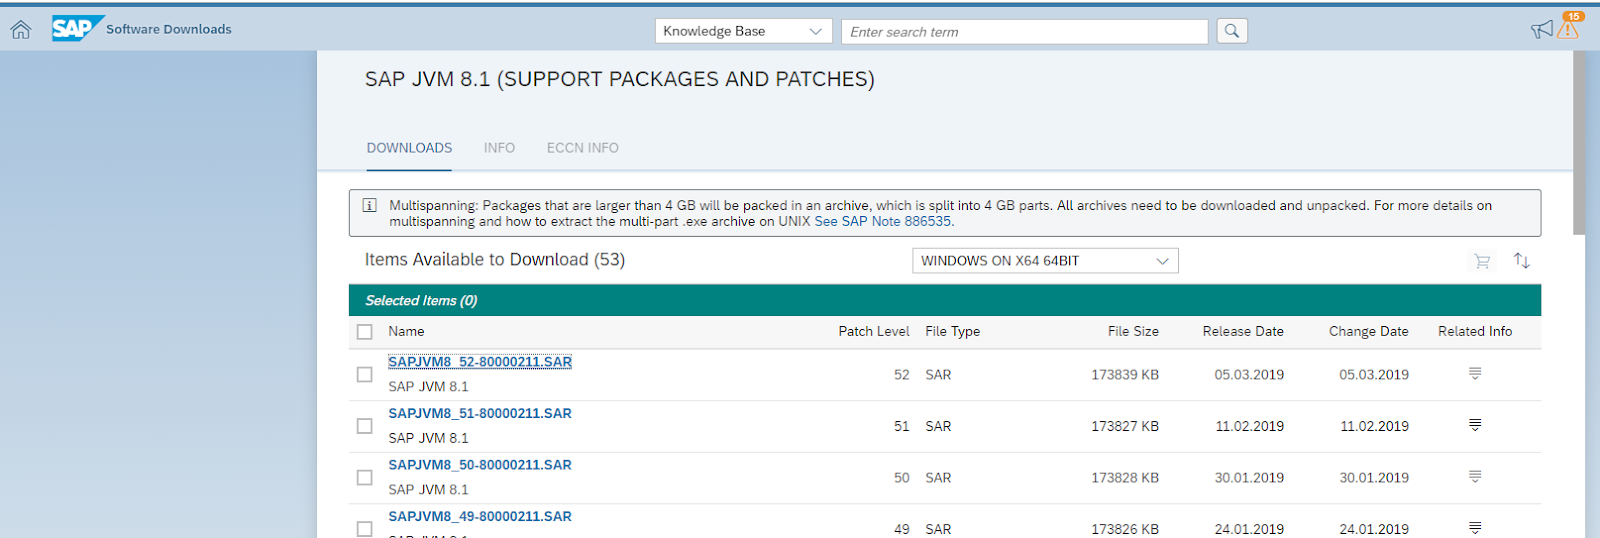Image resolution: width=1600 pixels, height=538 pixels.
Task: Switch to the DOWNLOADS tab
Action: tap(409, 148)
